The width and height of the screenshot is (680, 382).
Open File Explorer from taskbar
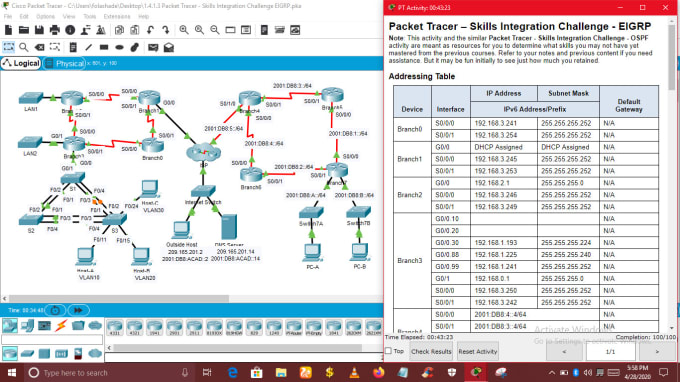[281, 372]
